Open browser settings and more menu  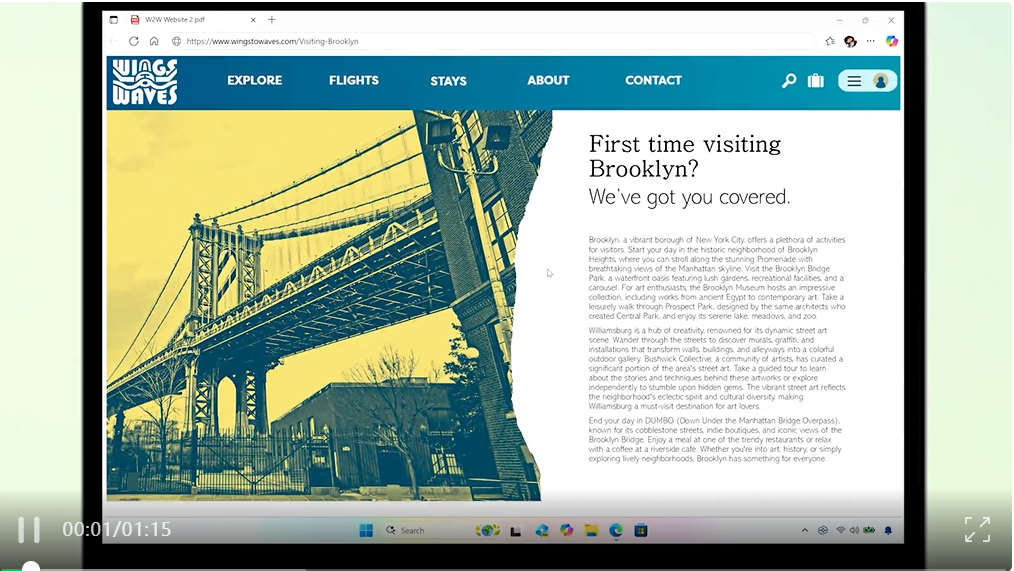click(870, 41)
